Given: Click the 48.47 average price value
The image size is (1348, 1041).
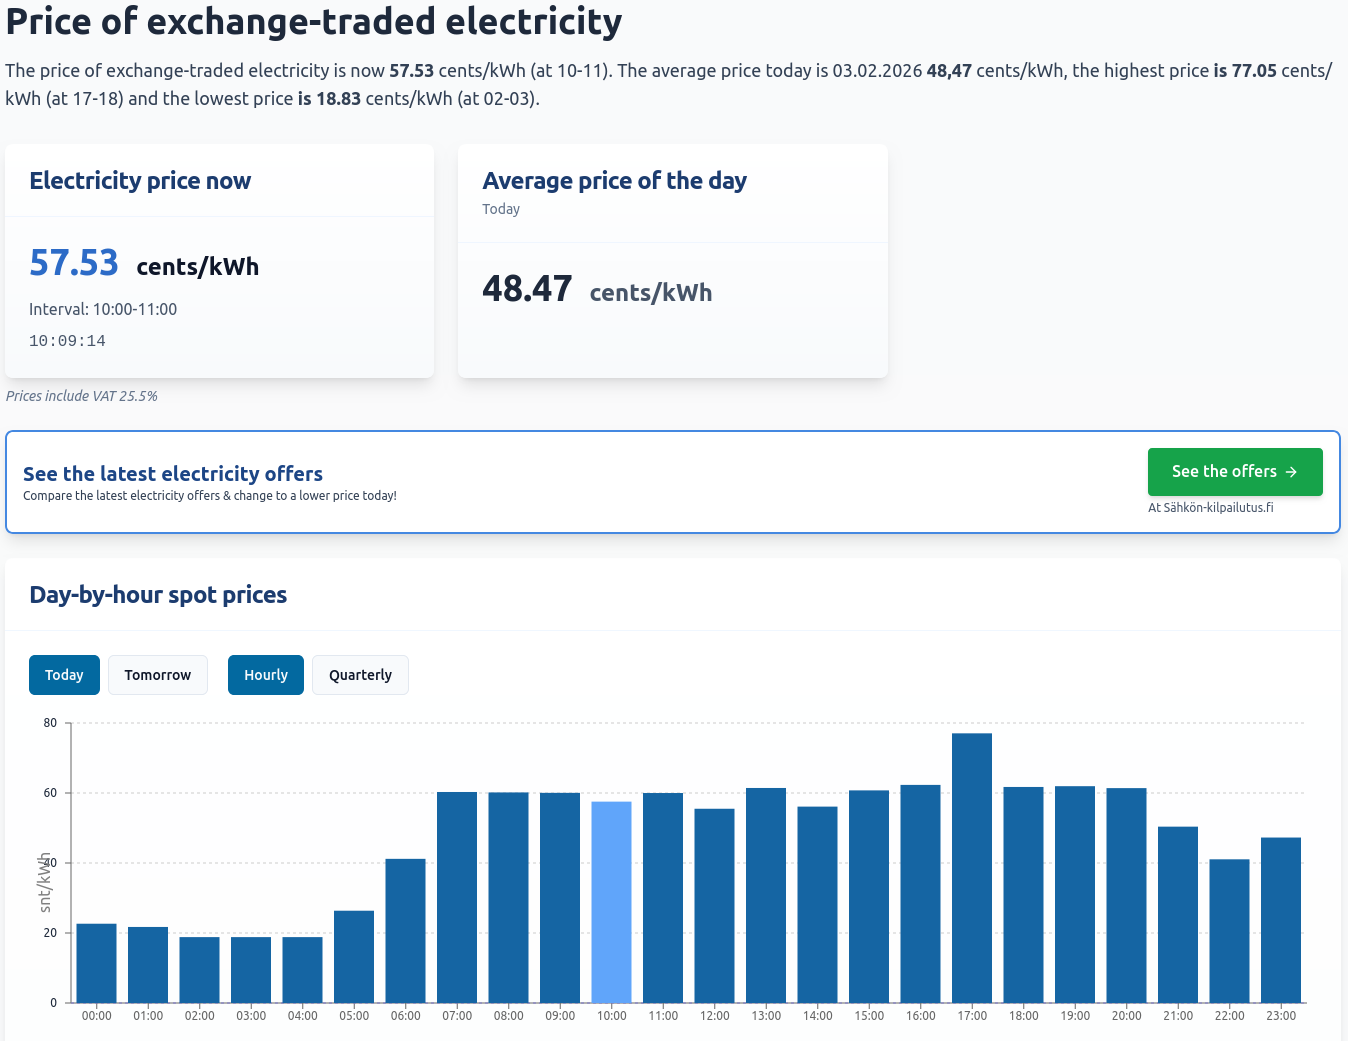Looking at the screenshot, I should (x=527, y=289).
